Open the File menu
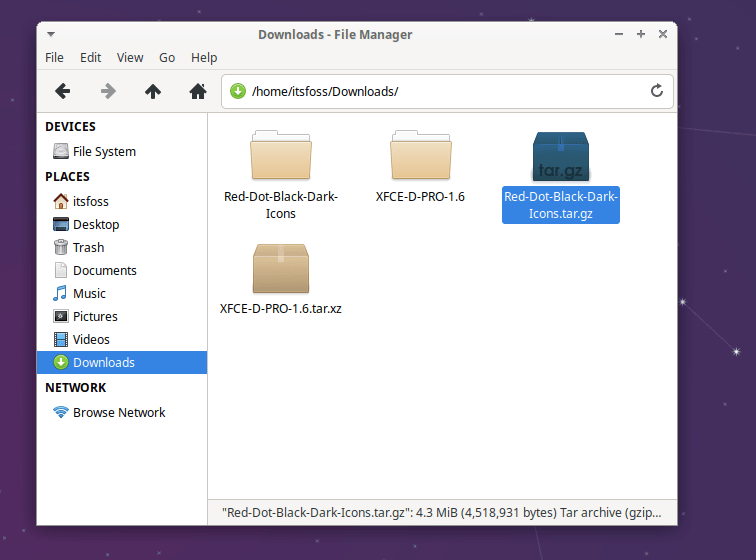Image resolution: width=756 pixels, height=560 pixels. (x=54, y=58)
